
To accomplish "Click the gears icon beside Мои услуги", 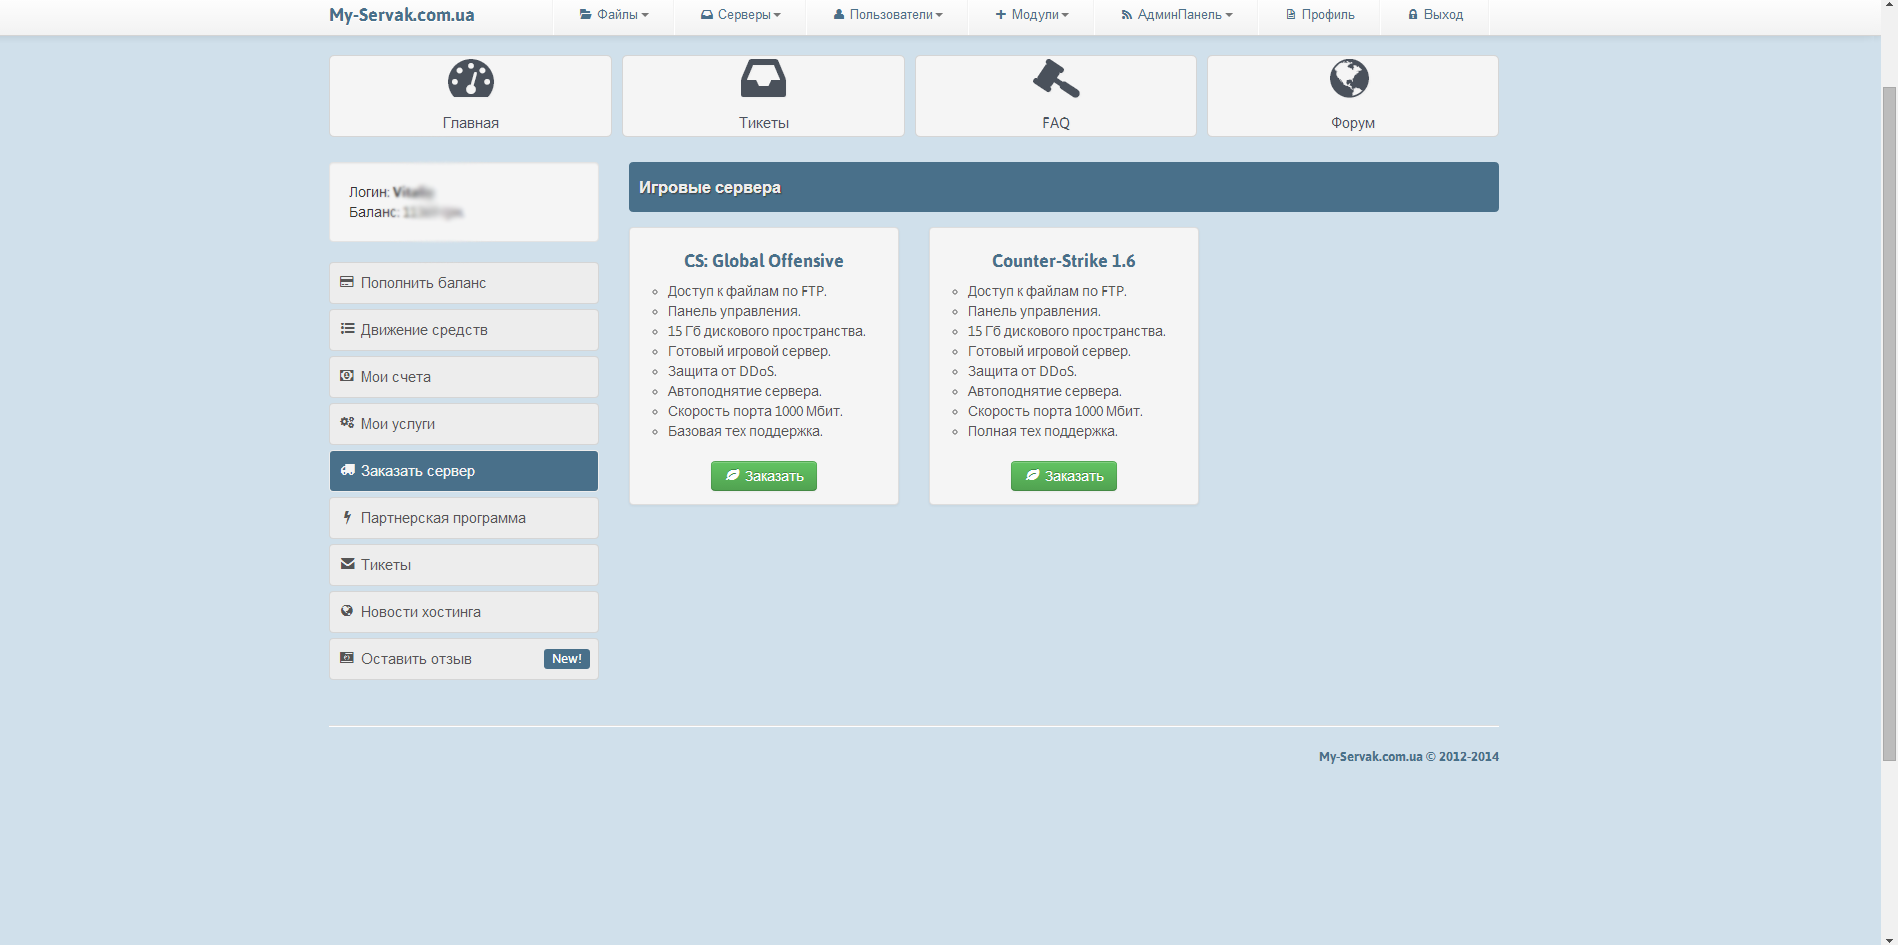I will coord(347,423).
